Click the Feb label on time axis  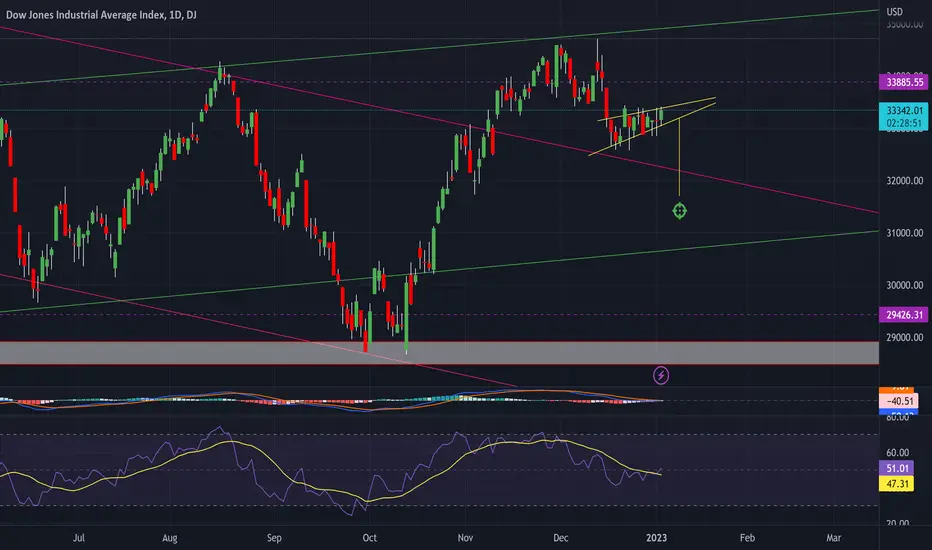click(x=747, y=538)
